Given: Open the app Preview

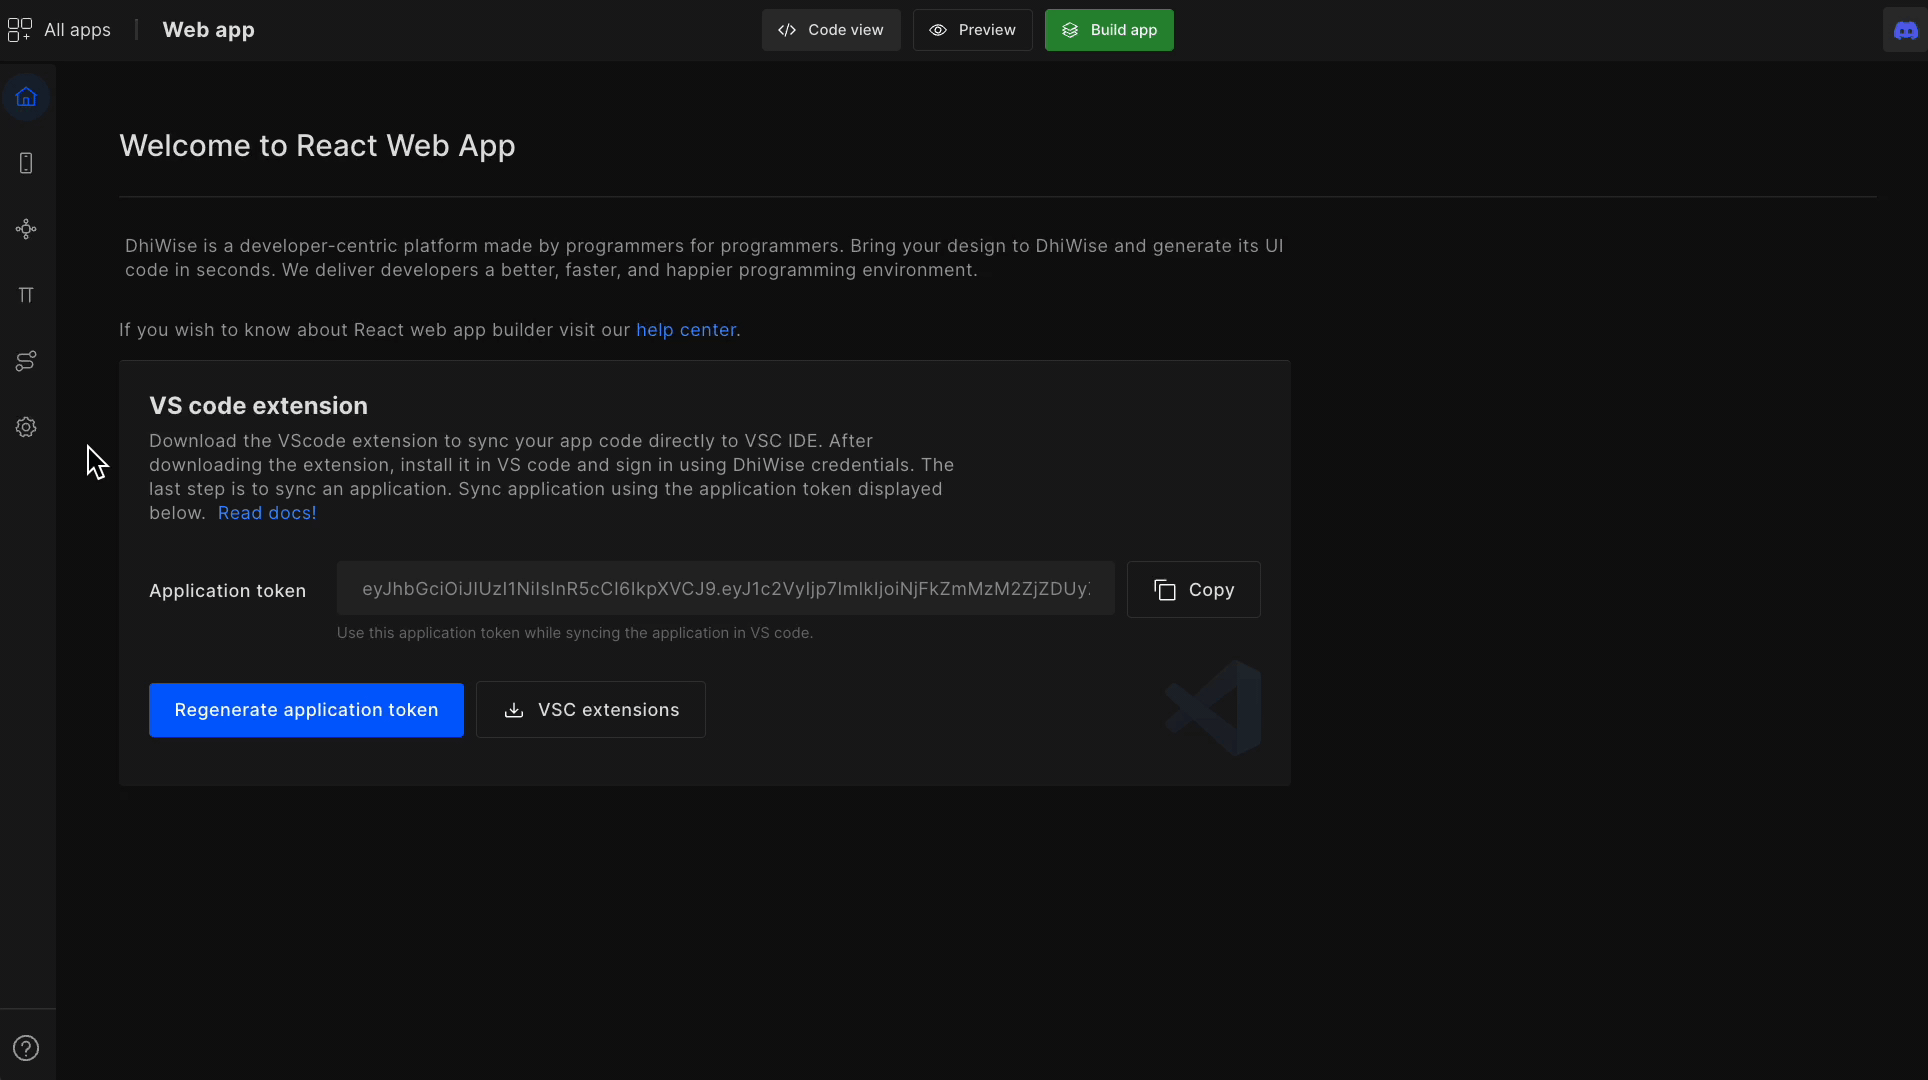Looking at the screenshot, I should (972, 30).
